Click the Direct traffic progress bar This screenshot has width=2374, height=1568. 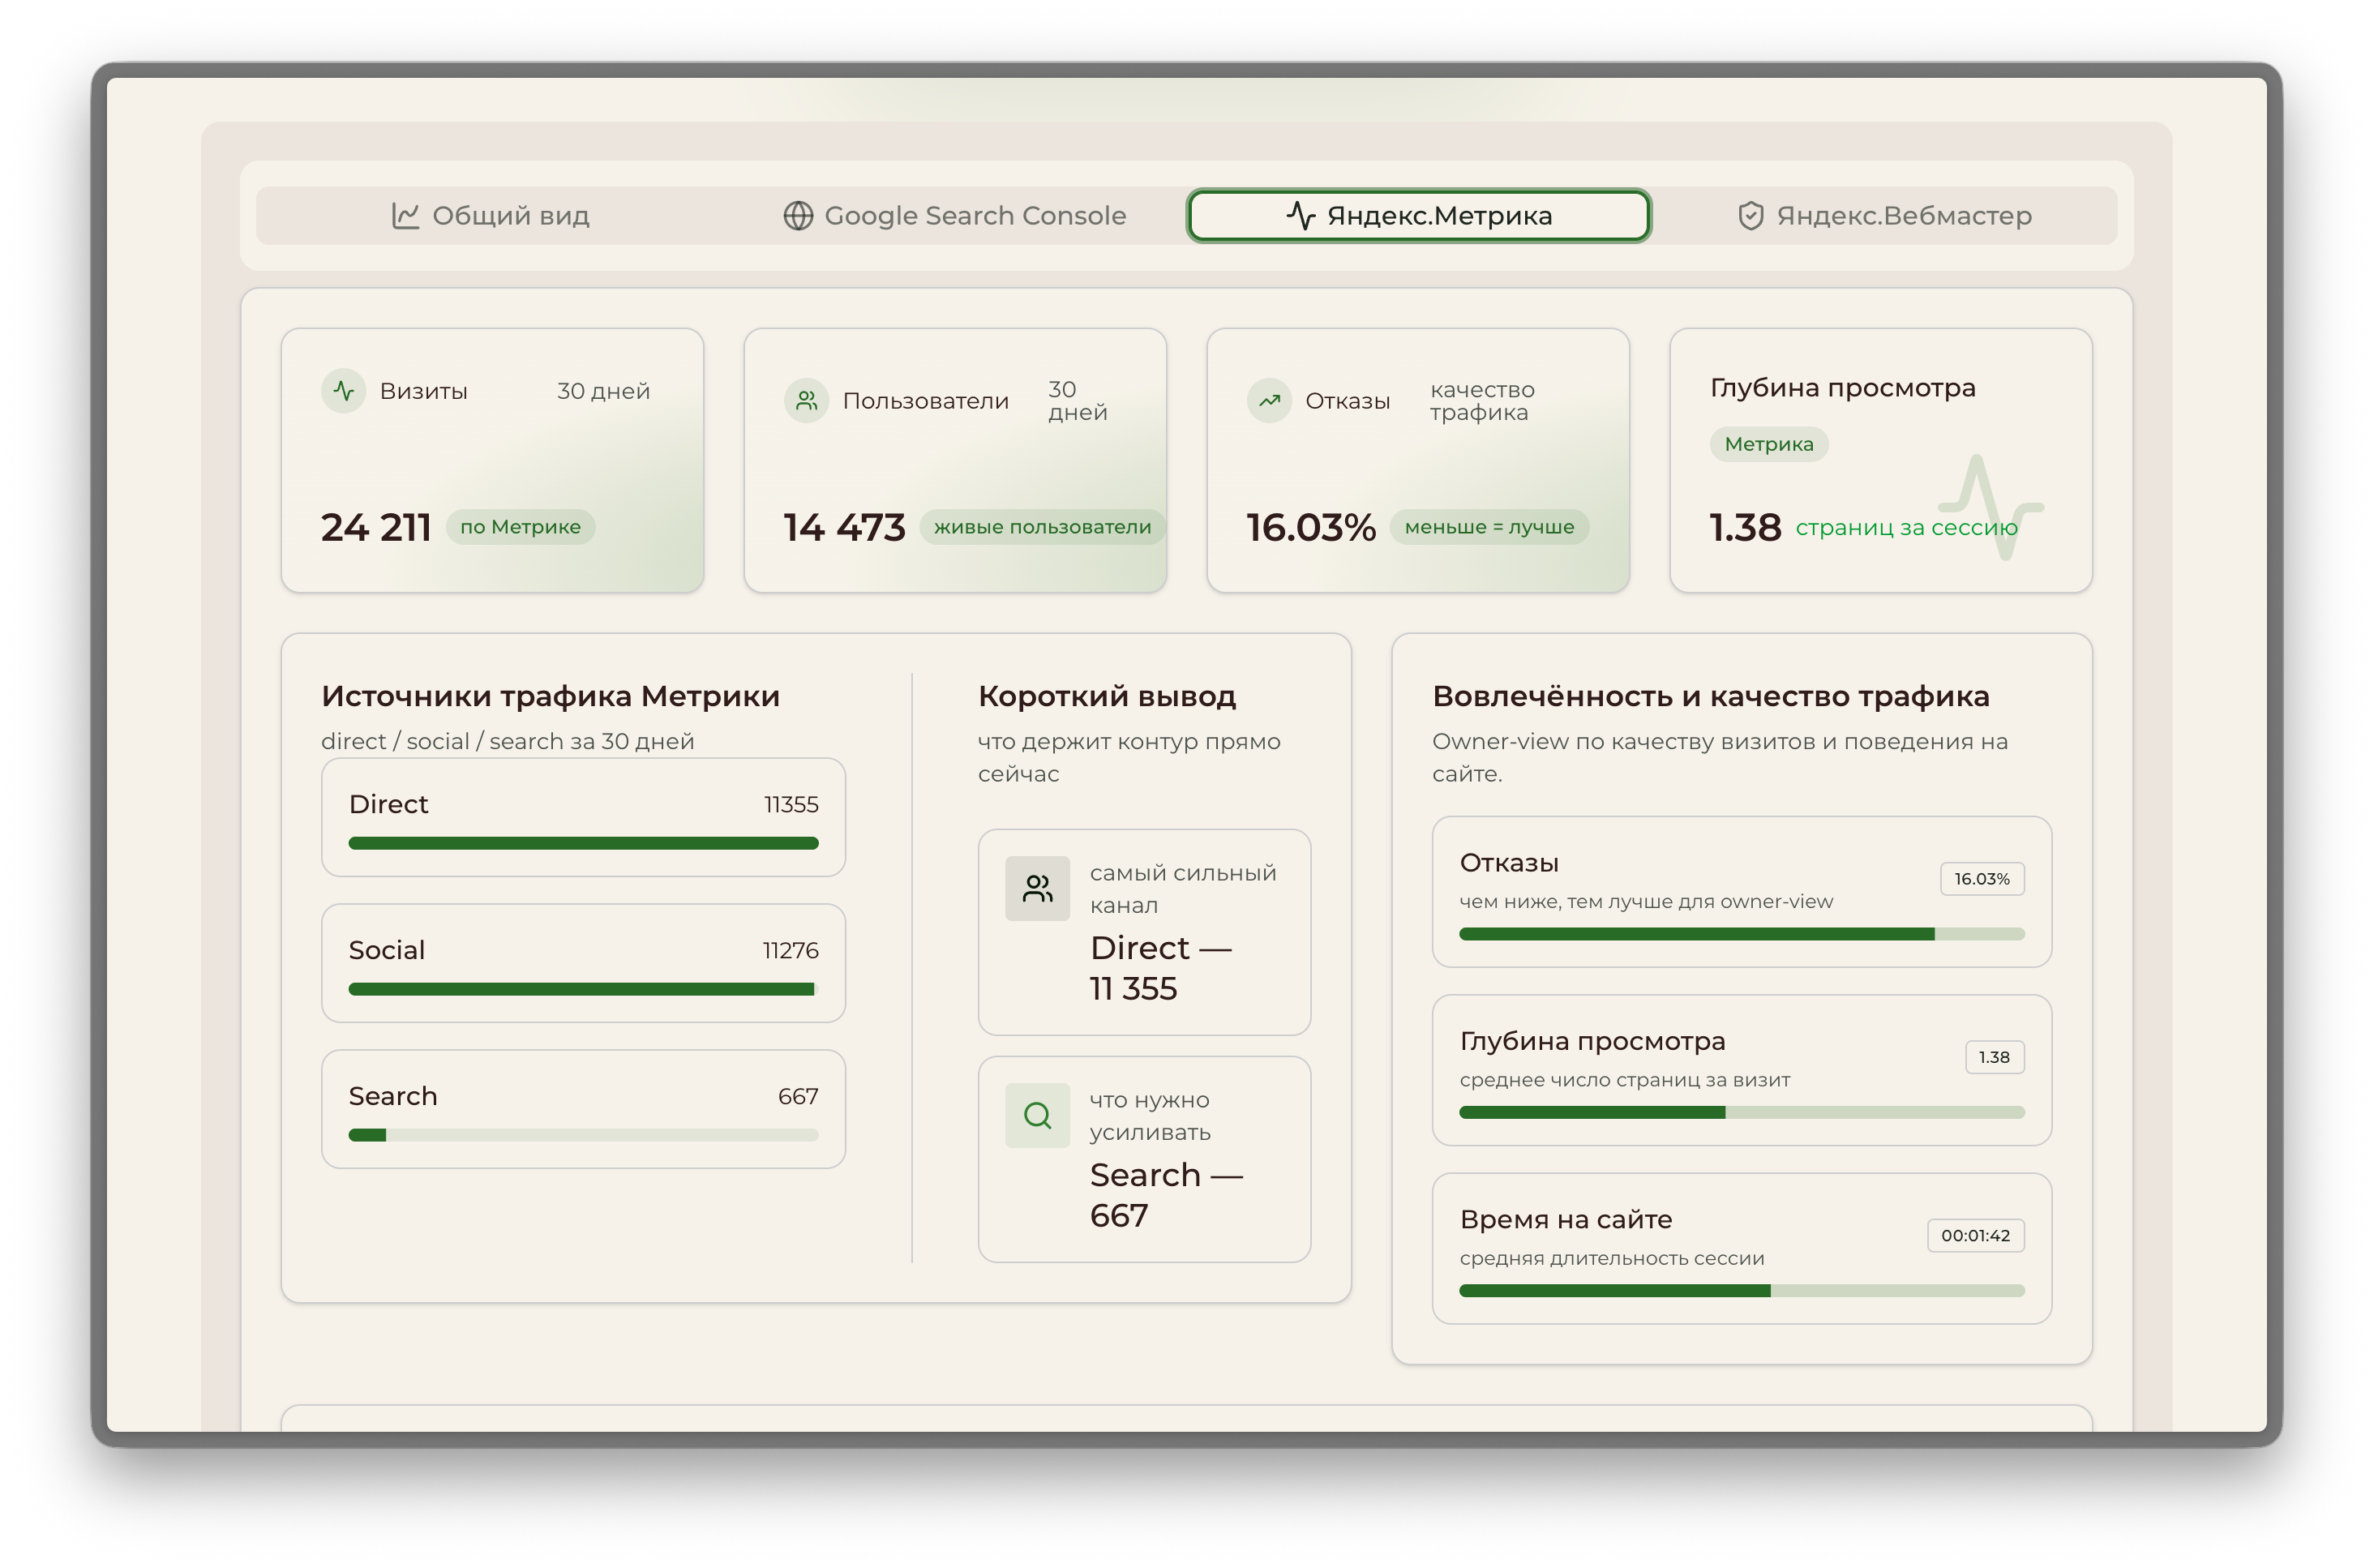point(583,843)
